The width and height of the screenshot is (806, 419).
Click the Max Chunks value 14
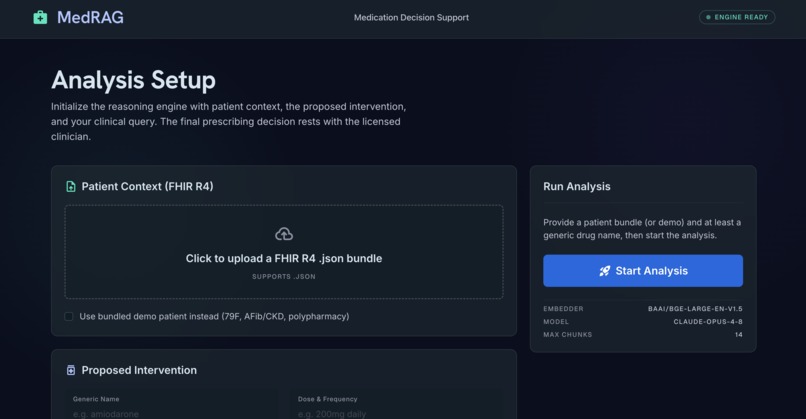point(739,335)
